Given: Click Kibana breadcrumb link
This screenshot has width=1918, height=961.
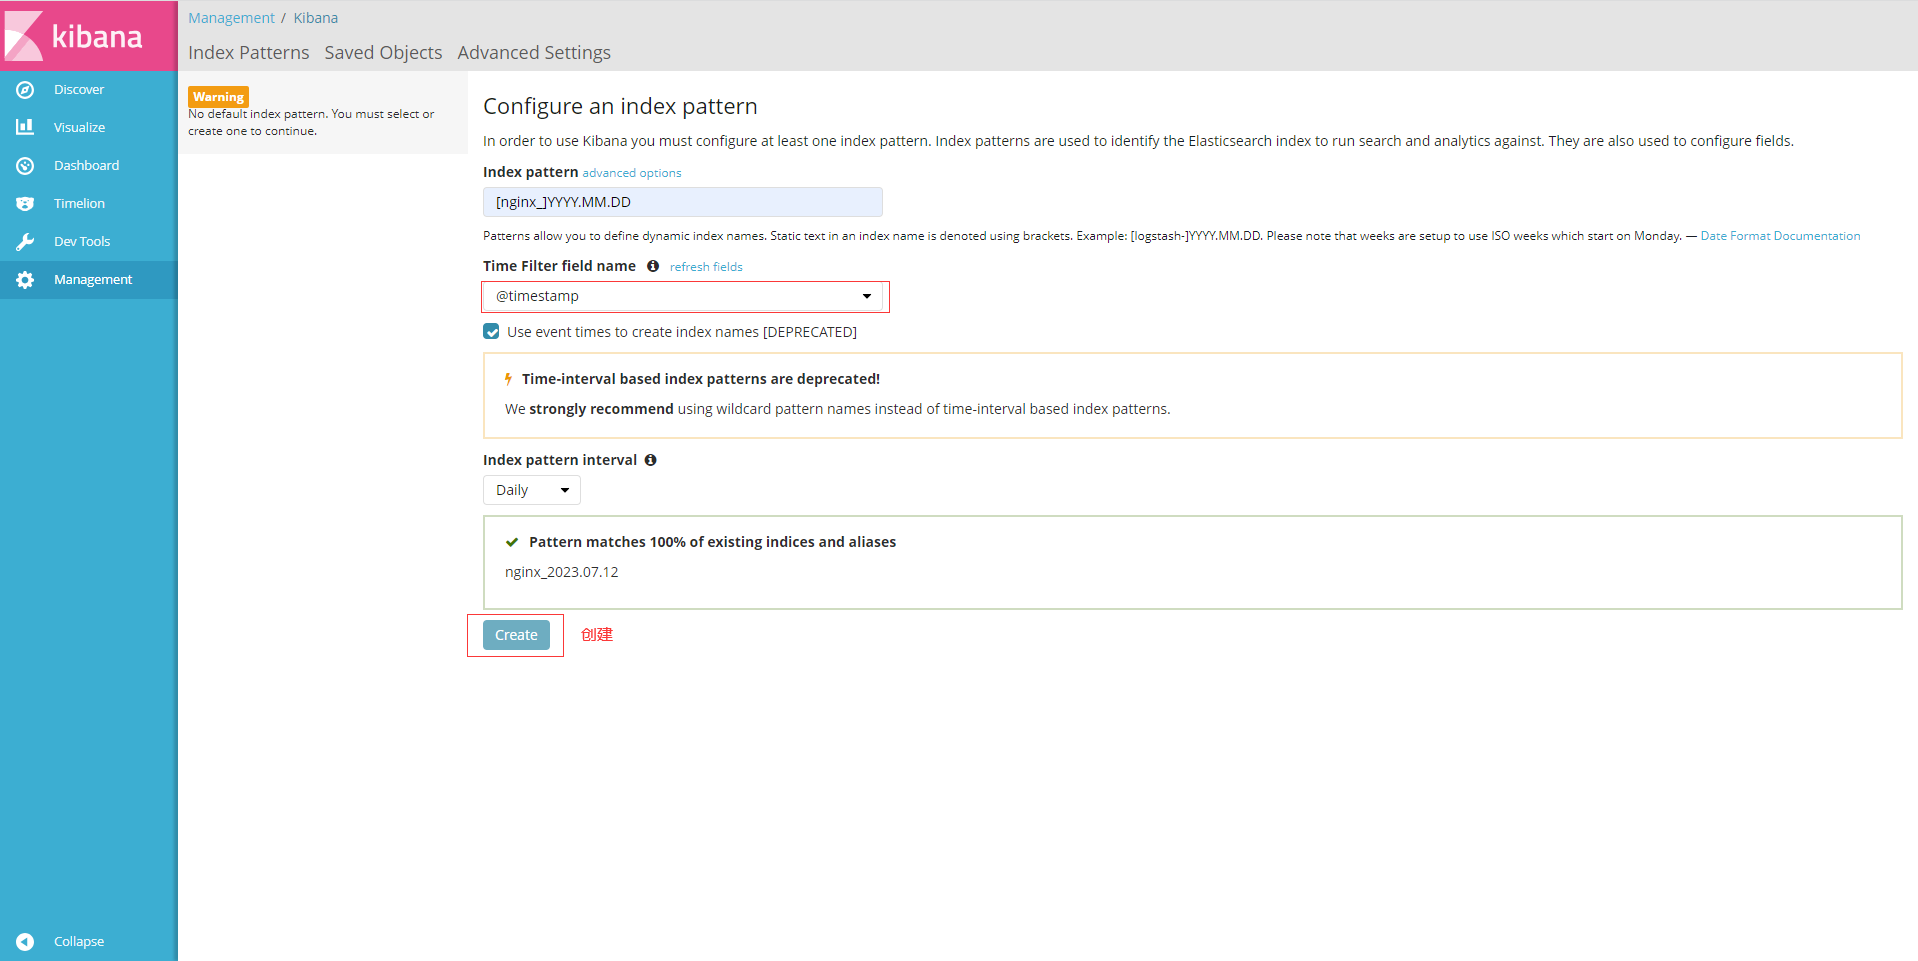Looking at the screenshot, I should pyautogui.click(x=316, y=18).
